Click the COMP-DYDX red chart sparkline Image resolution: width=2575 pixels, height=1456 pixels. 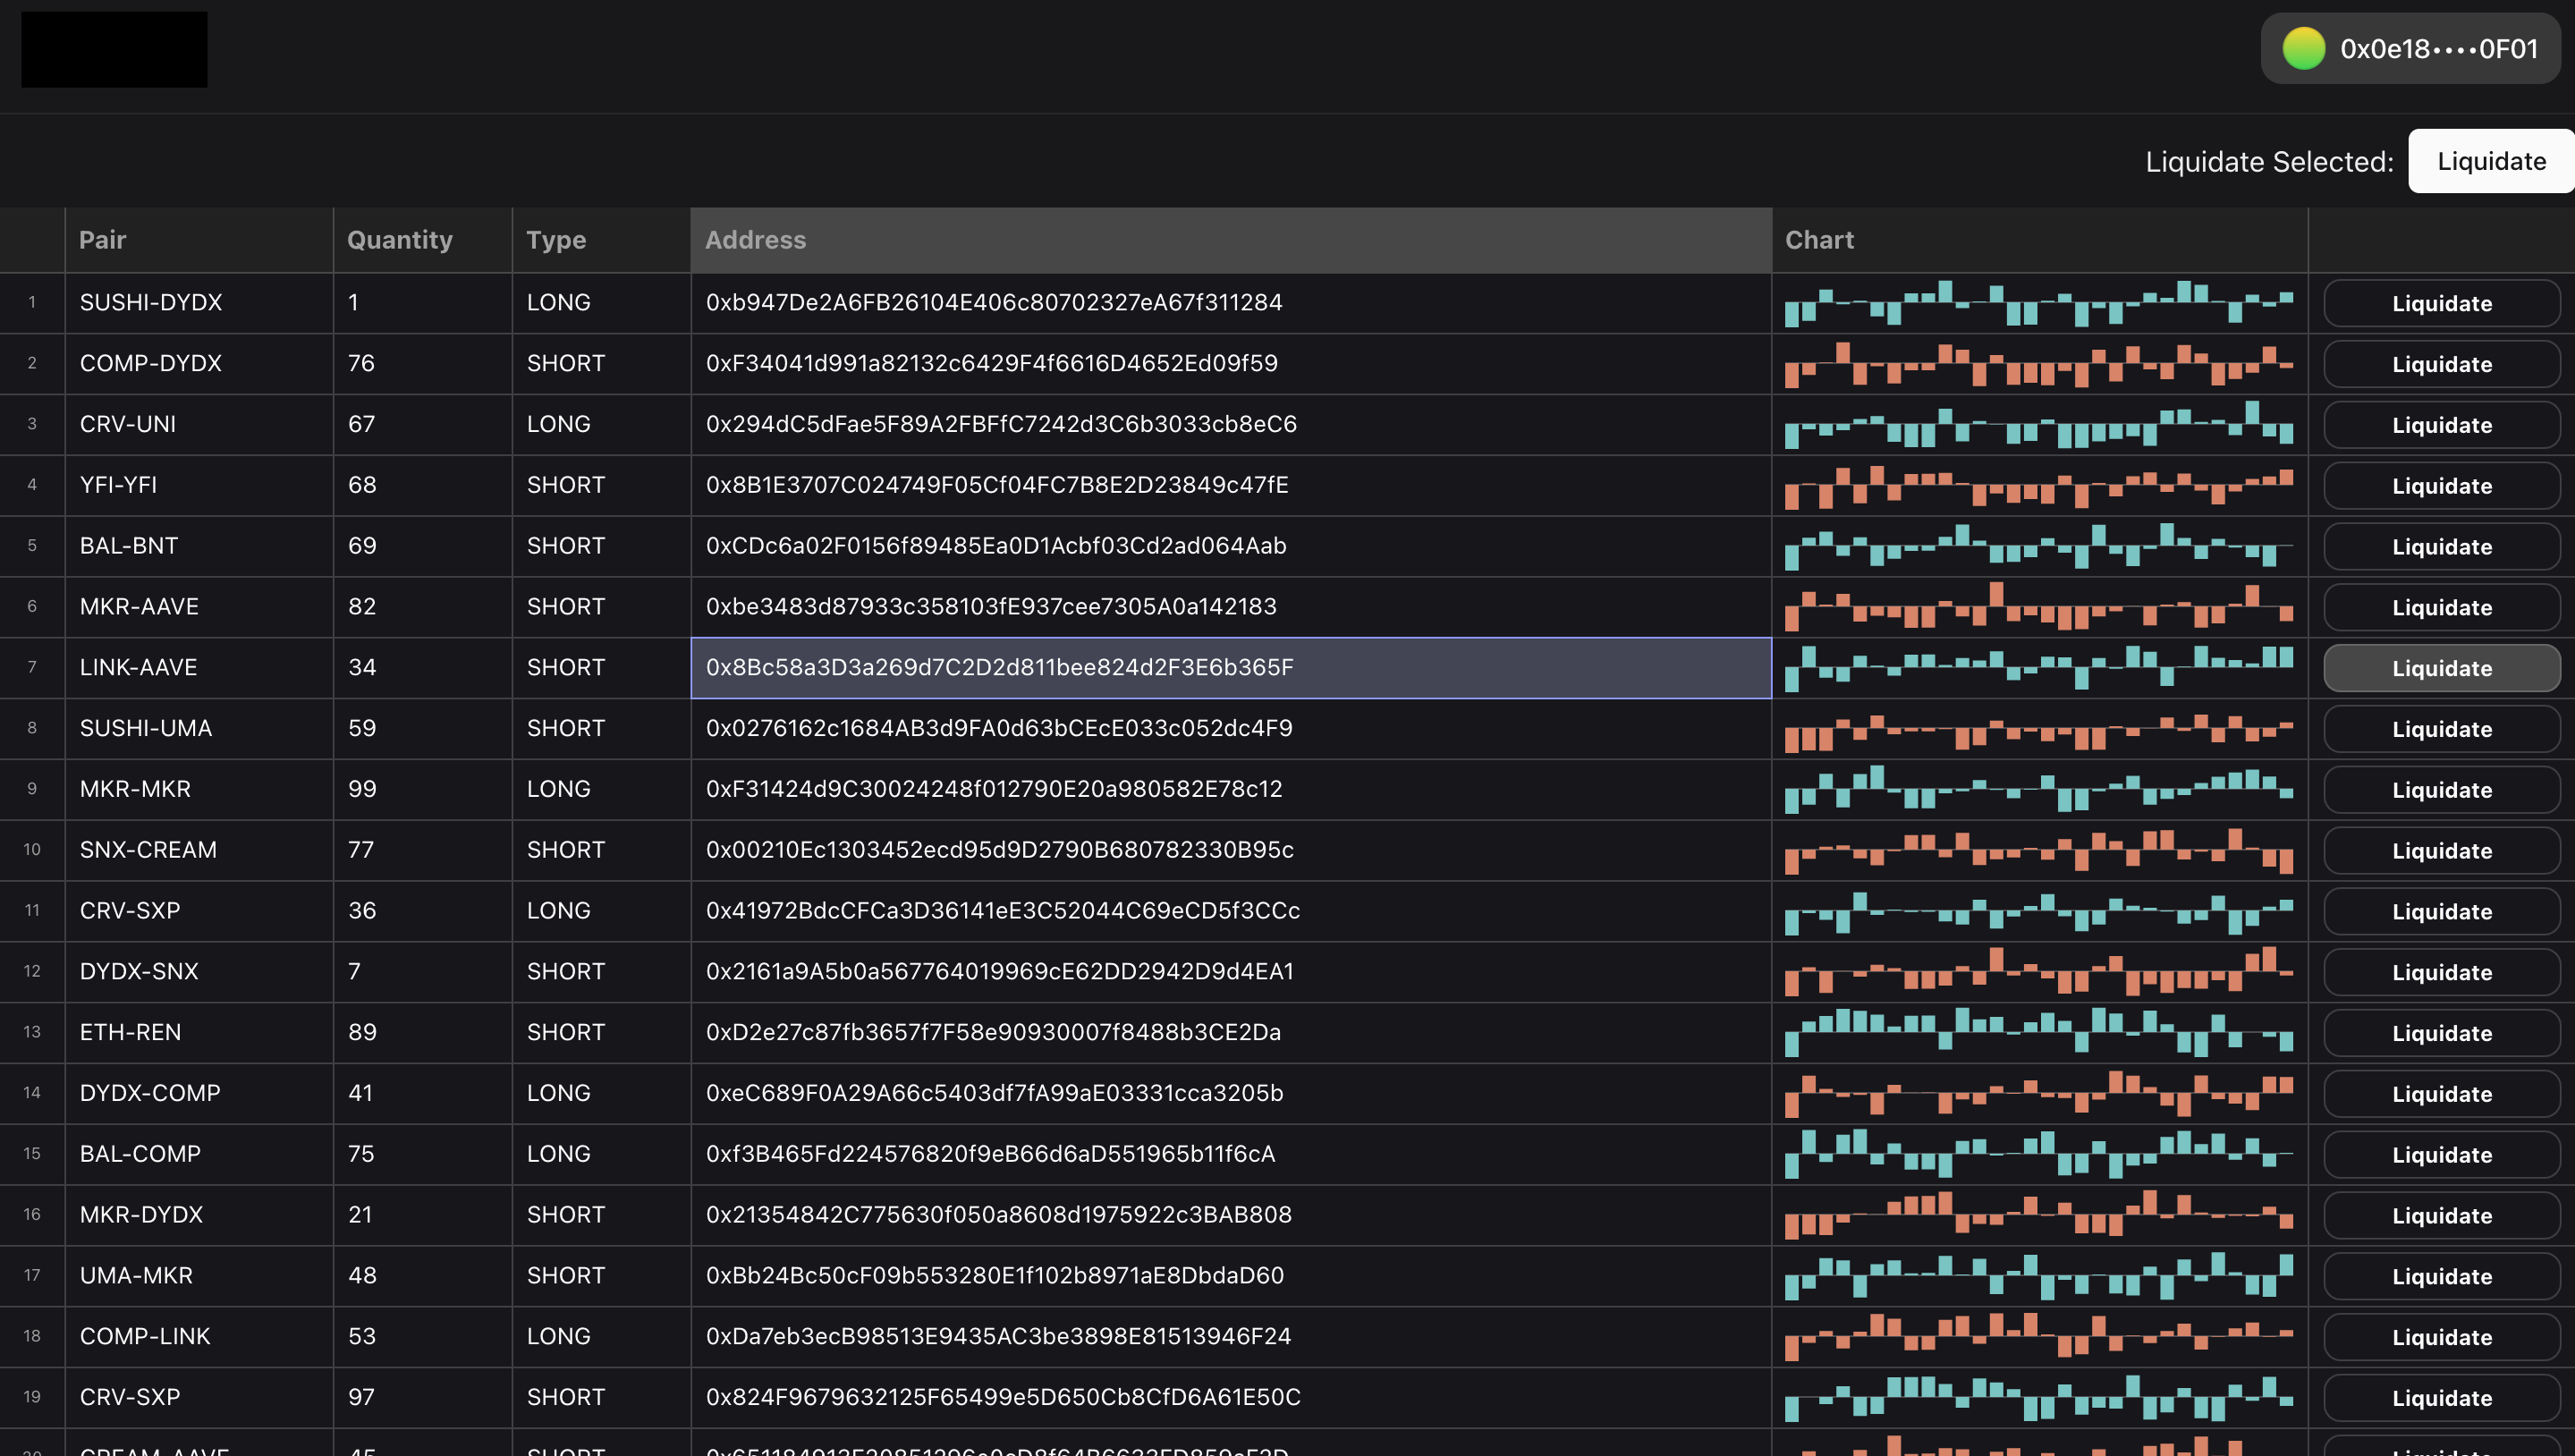[2040, 363]
